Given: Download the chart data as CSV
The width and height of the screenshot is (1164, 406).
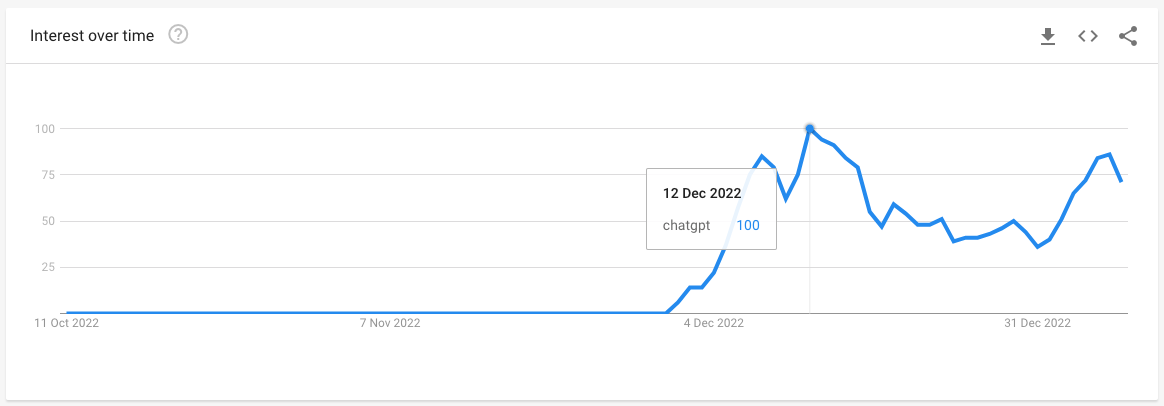Looking at the screenshot, I should coord(1048,36).
